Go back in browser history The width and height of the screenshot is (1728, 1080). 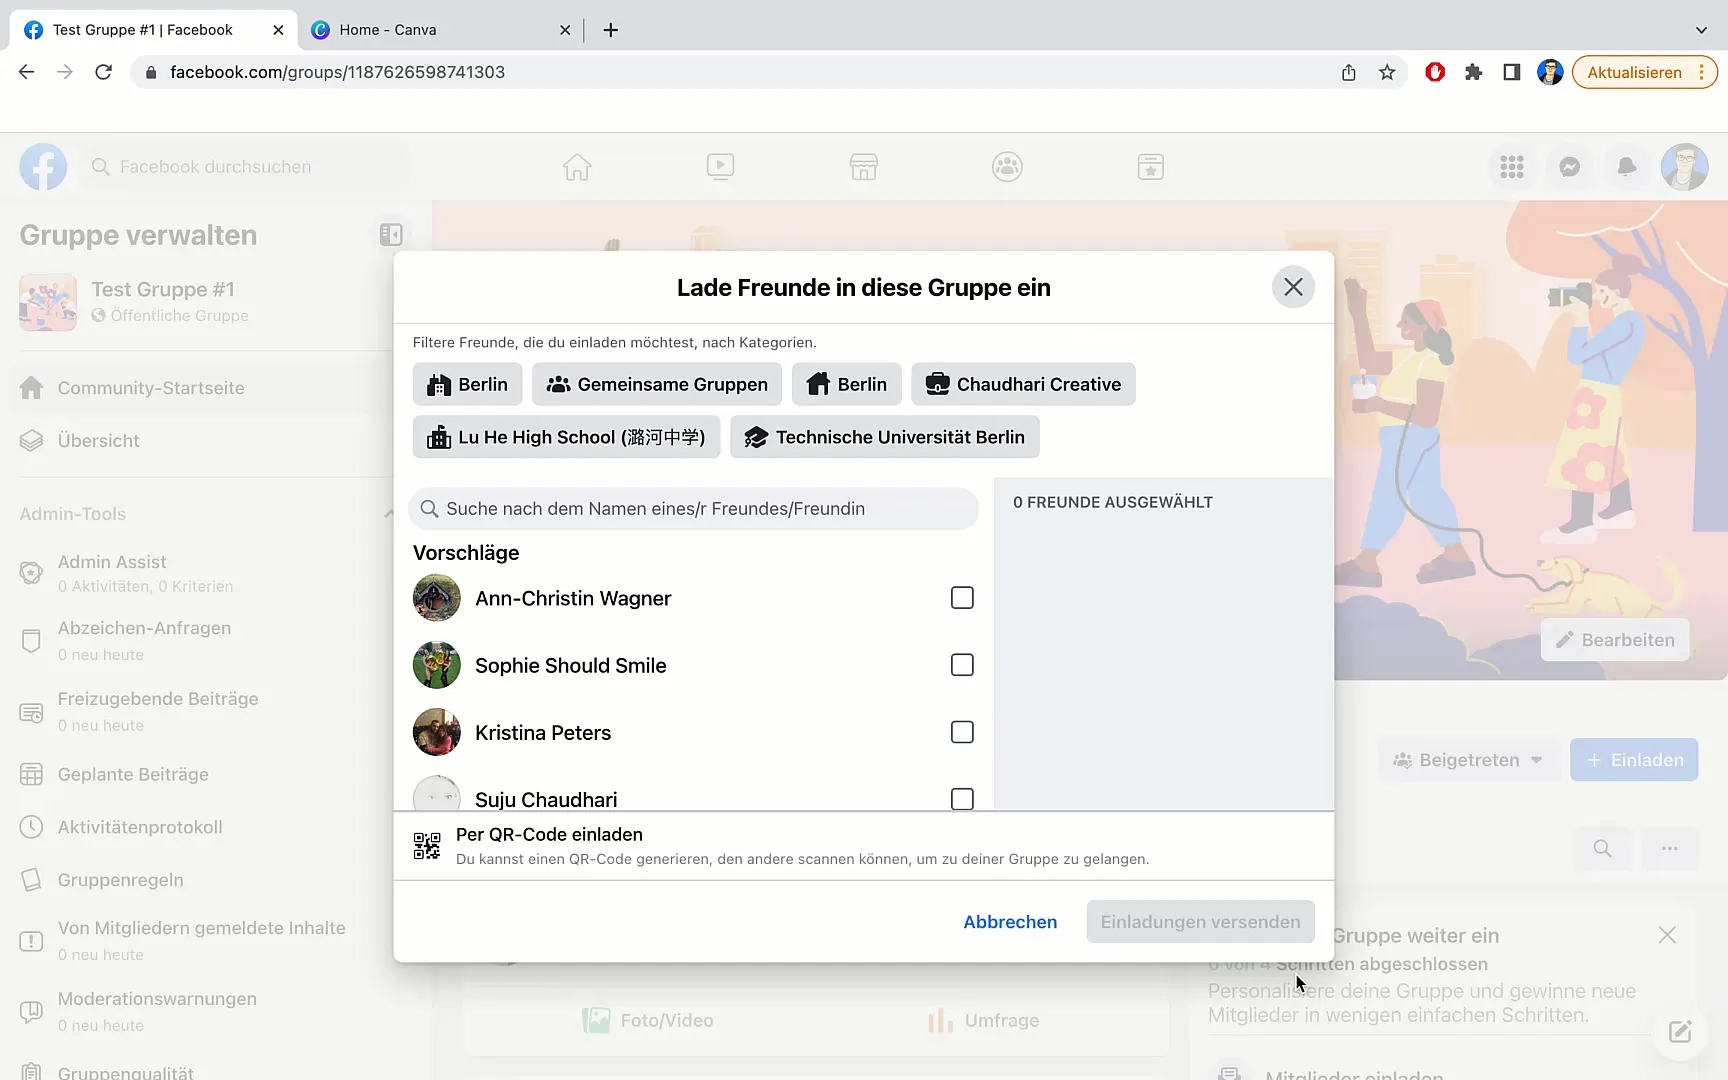pyautogui.click(x=27, y=72)
